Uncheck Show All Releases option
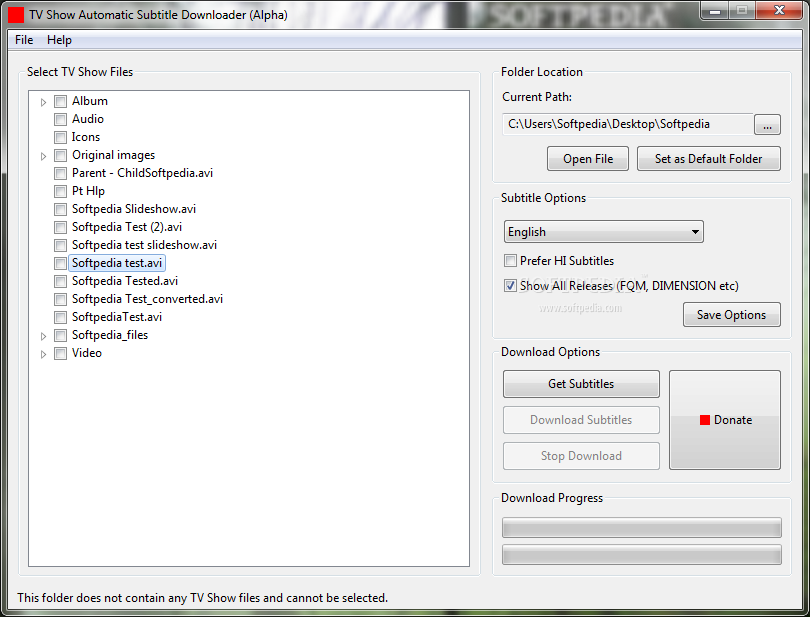 (510, 285)
